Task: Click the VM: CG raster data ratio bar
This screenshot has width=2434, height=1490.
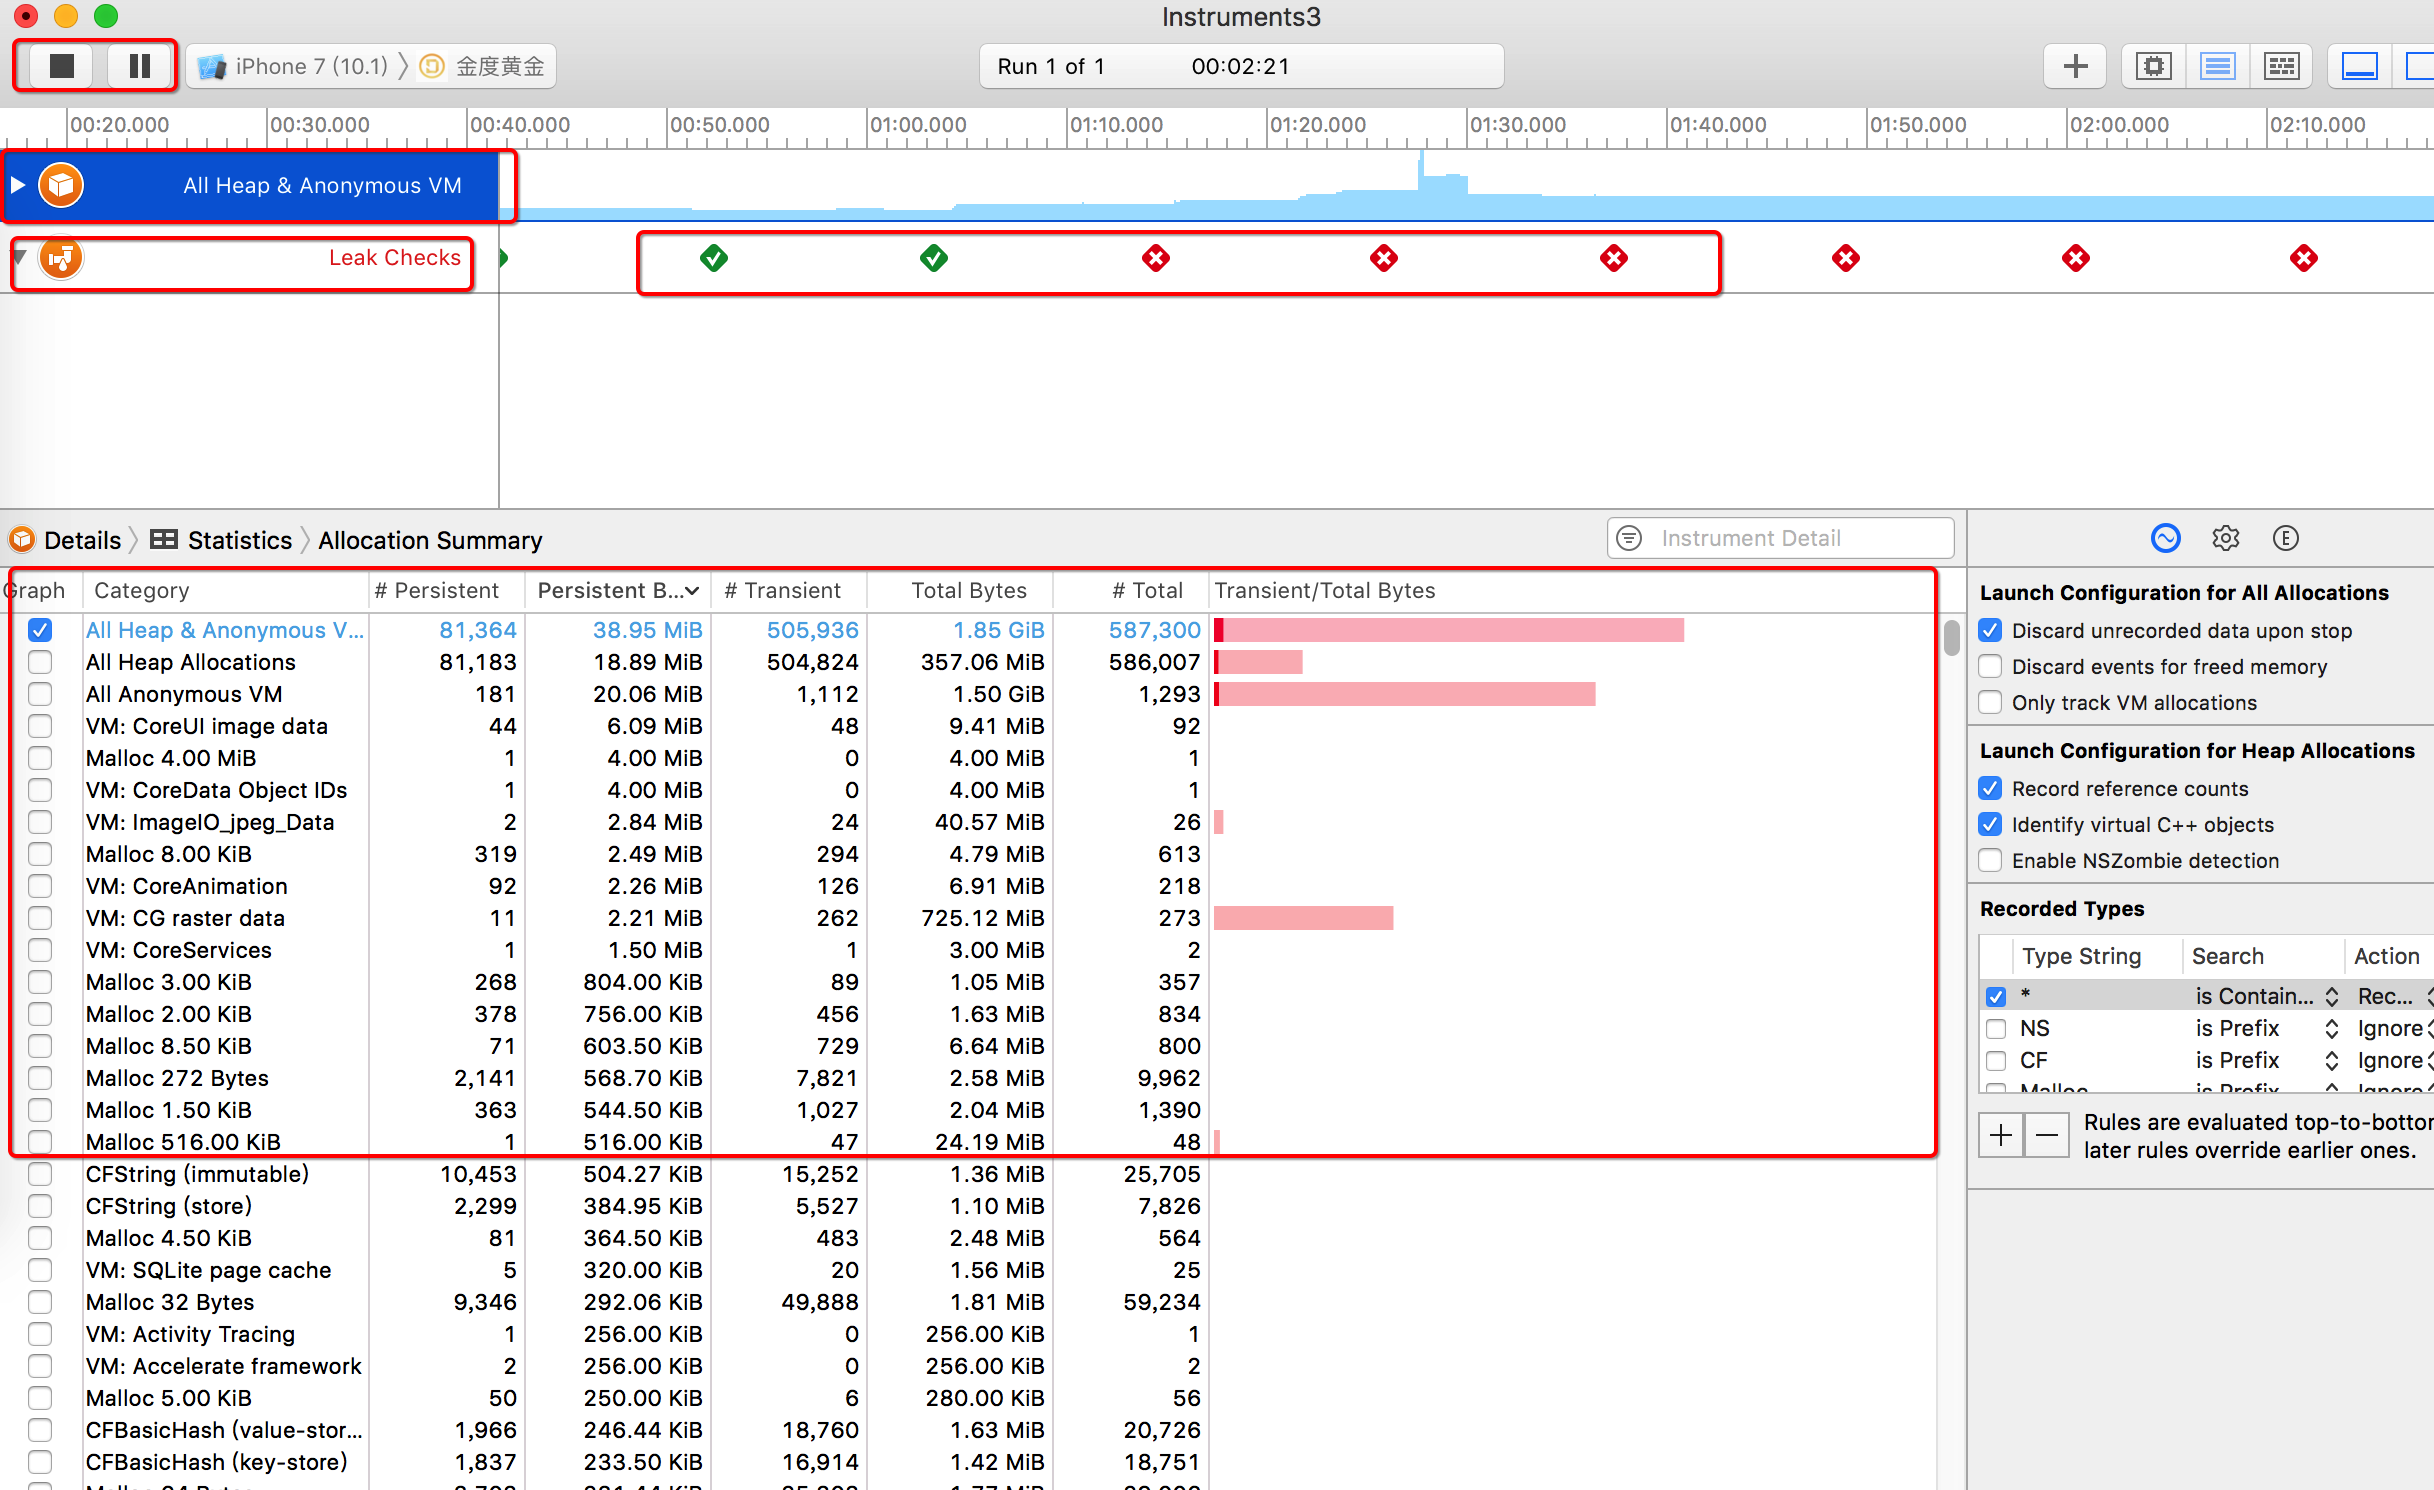Action: click(x=1303, y=918)
